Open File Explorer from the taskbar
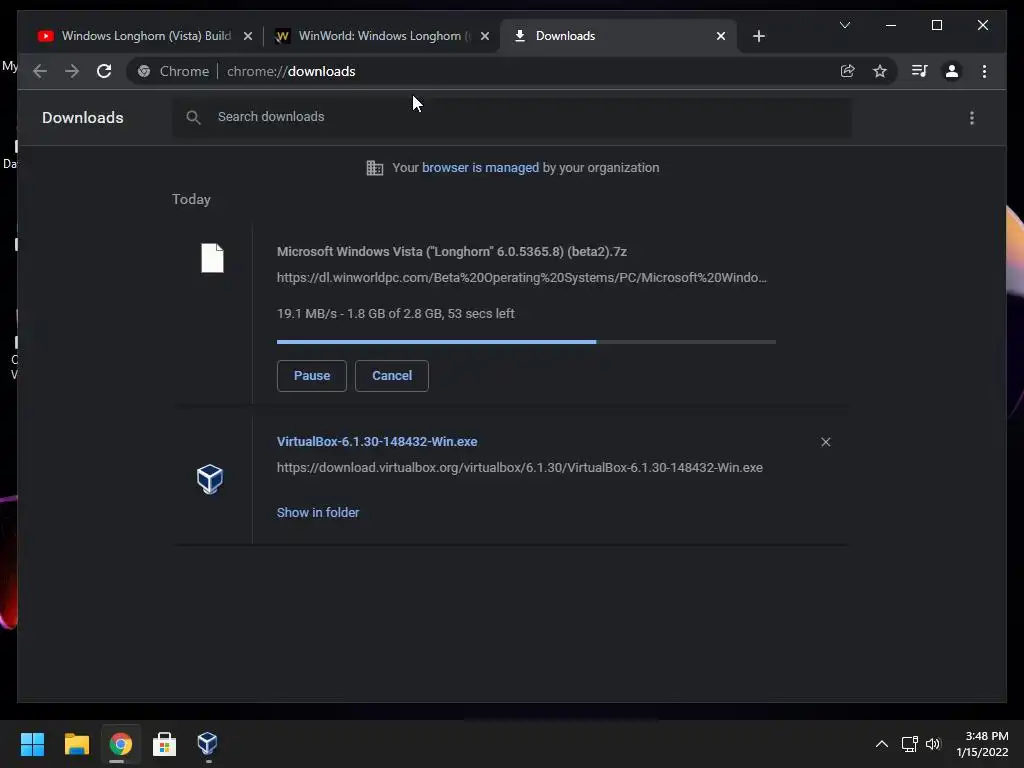Image resolution: width=1024 pixels, height=768 pixels. 76,744
